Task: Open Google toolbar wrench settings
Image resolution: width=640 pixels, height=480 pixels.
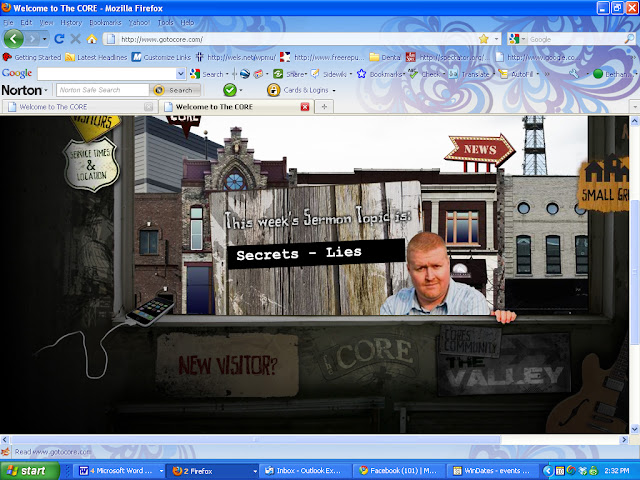Action: click(x=574, y=74)
